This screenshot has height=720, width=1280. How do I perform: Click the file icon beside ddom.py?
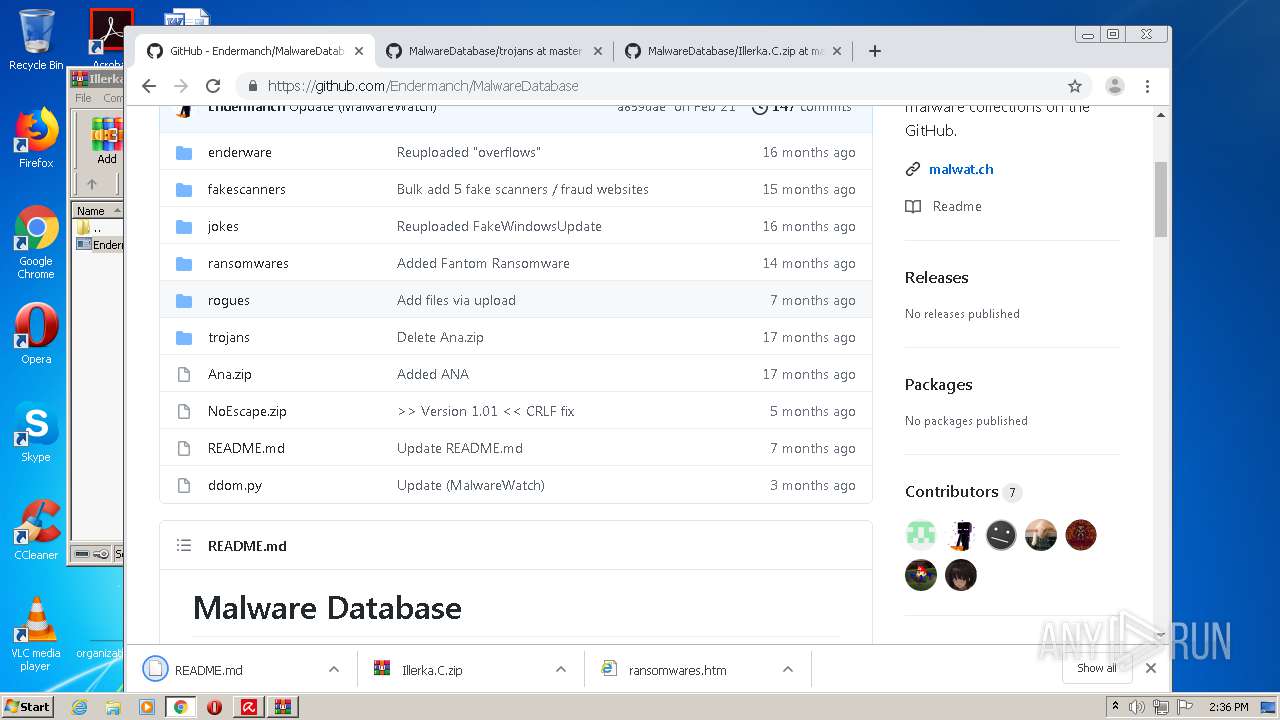click(184, 485)
